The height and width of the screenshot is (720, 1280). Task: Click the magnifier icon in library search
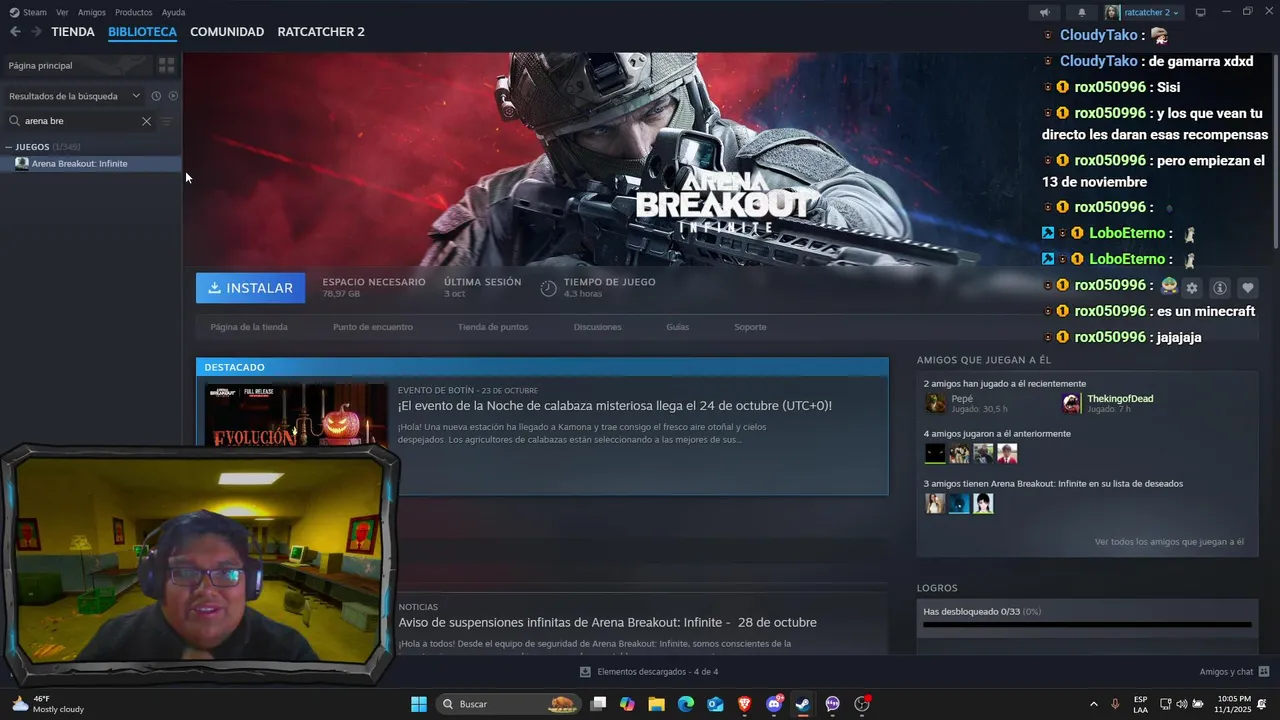click(x=15, y=121)
